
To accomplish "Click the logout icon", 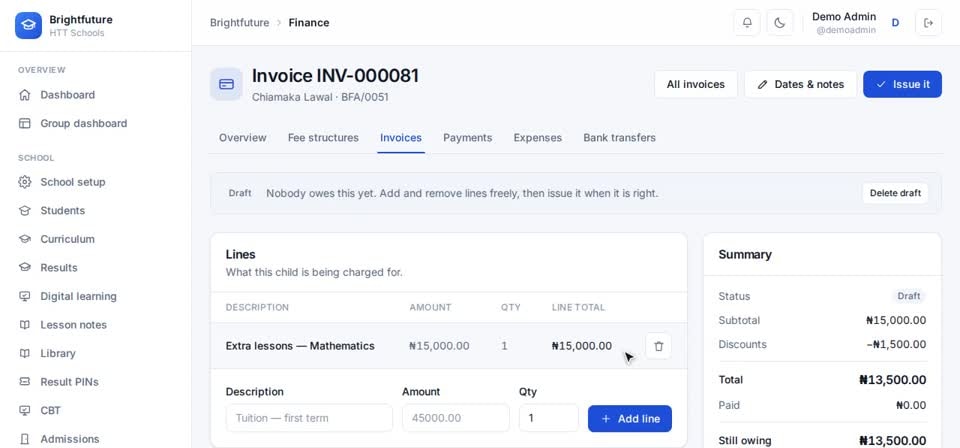I will pyautogui.click(x=928, y=23).
